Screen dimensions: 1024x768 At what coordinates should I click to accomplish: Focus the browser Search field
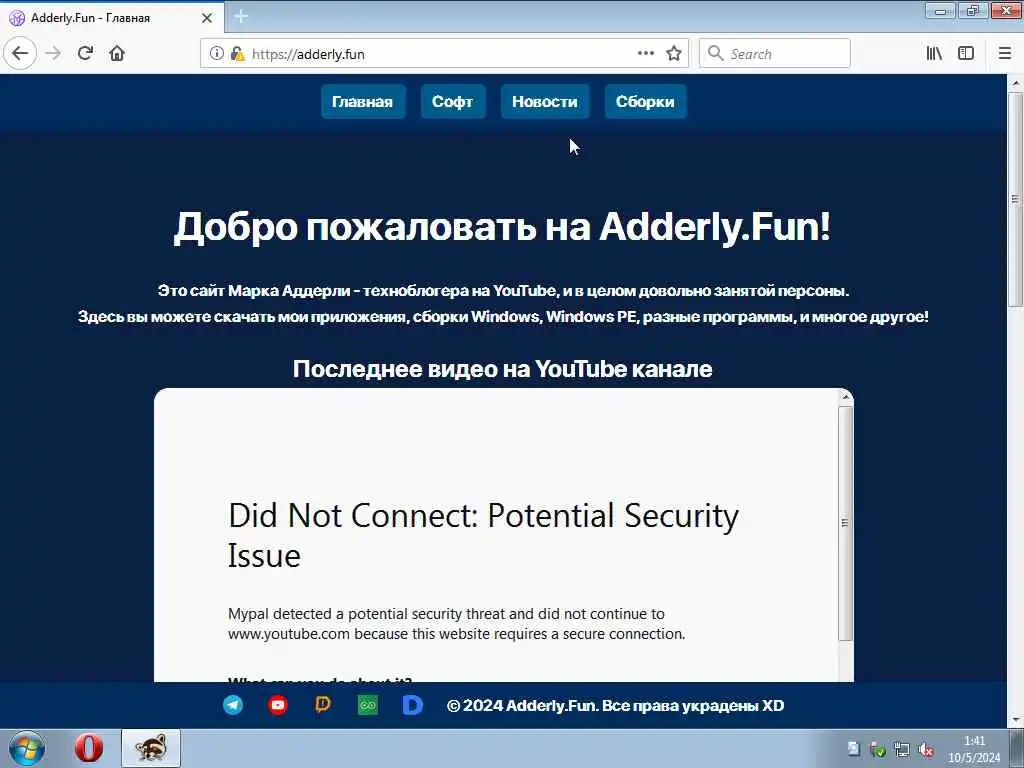775,54
